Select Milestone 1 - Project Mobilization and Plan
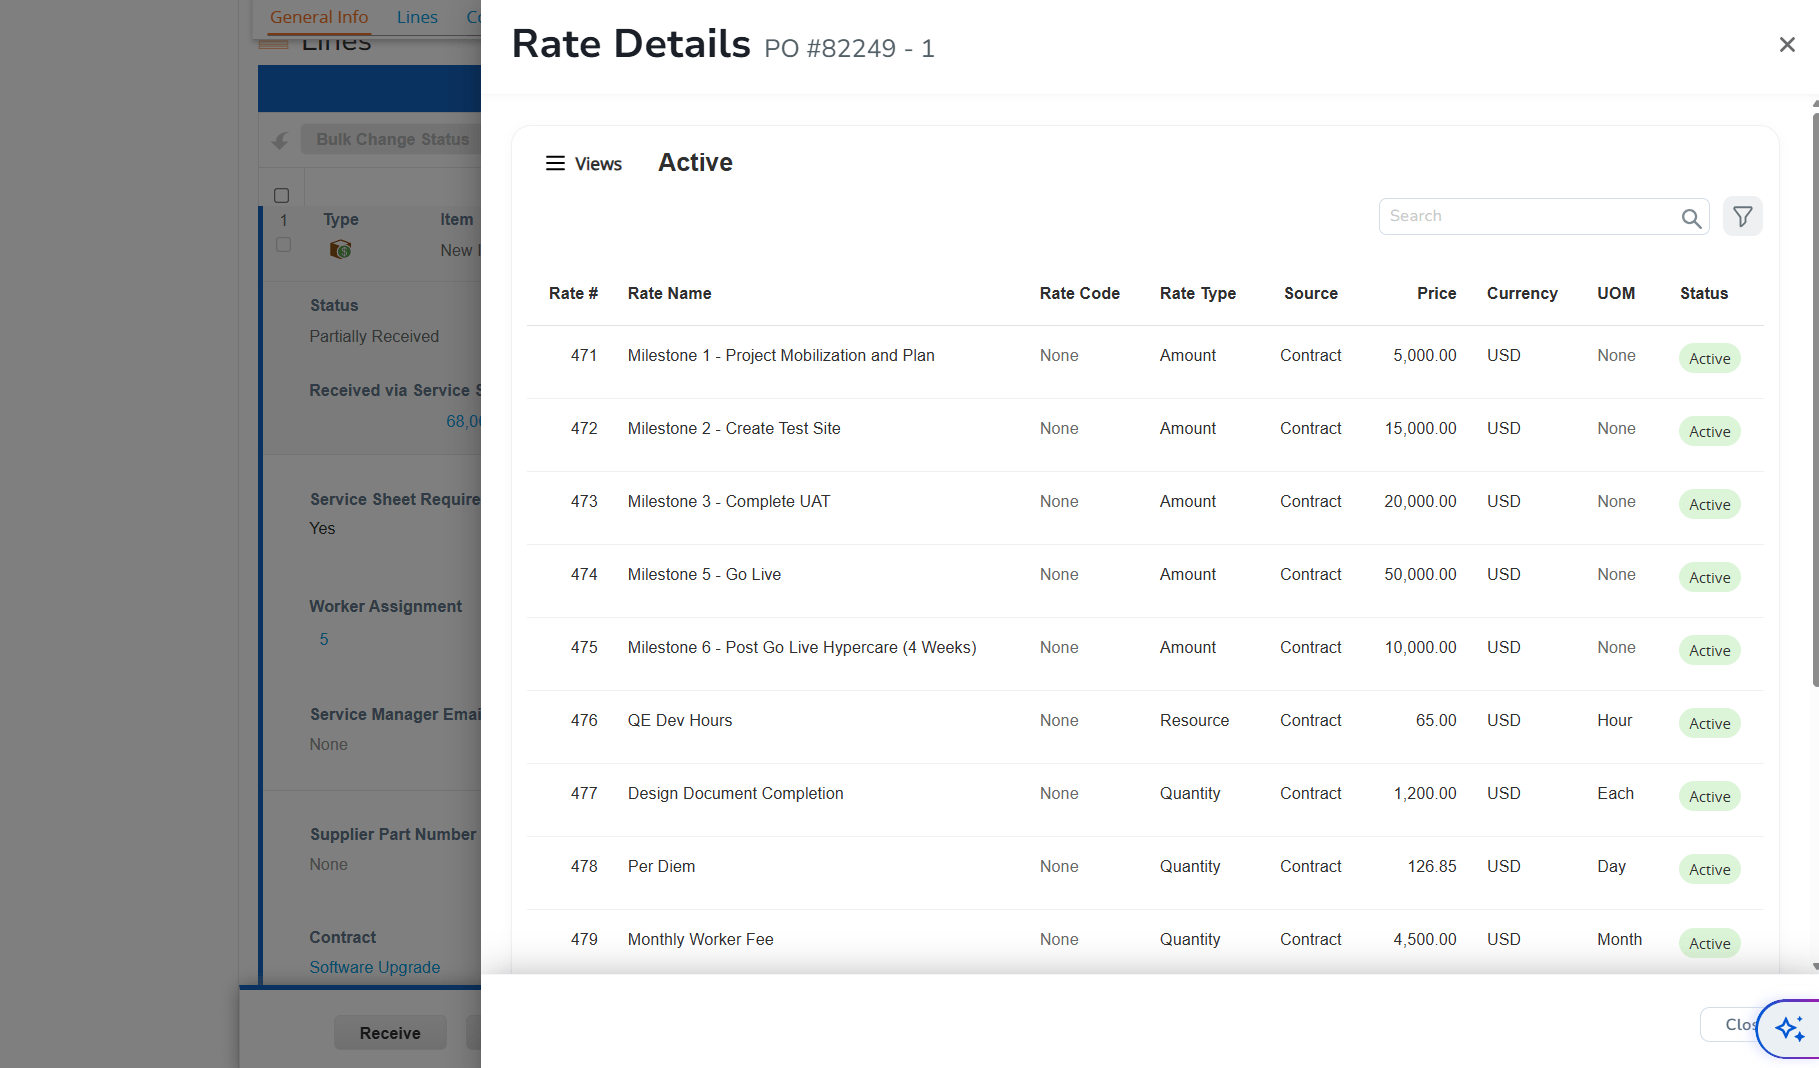1819x1068 pixels. point(781,355)
